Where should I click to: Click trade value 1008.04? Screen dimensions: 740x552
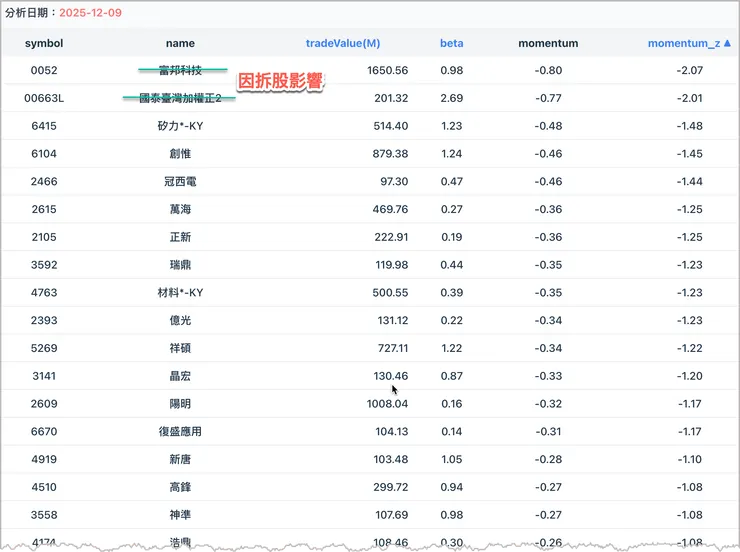pyautogui.click(x=387, y=404)
